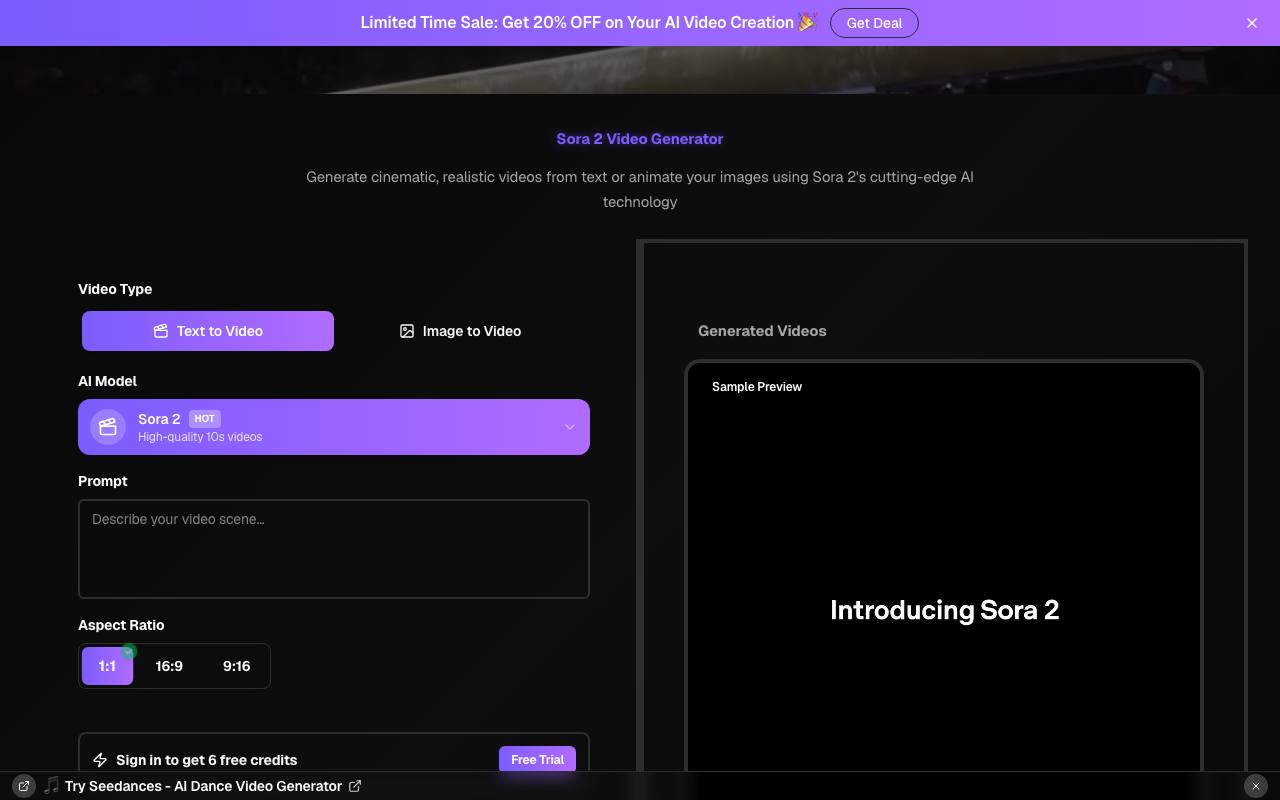Choose the 1:1 aspect ratio

[107, 666]
